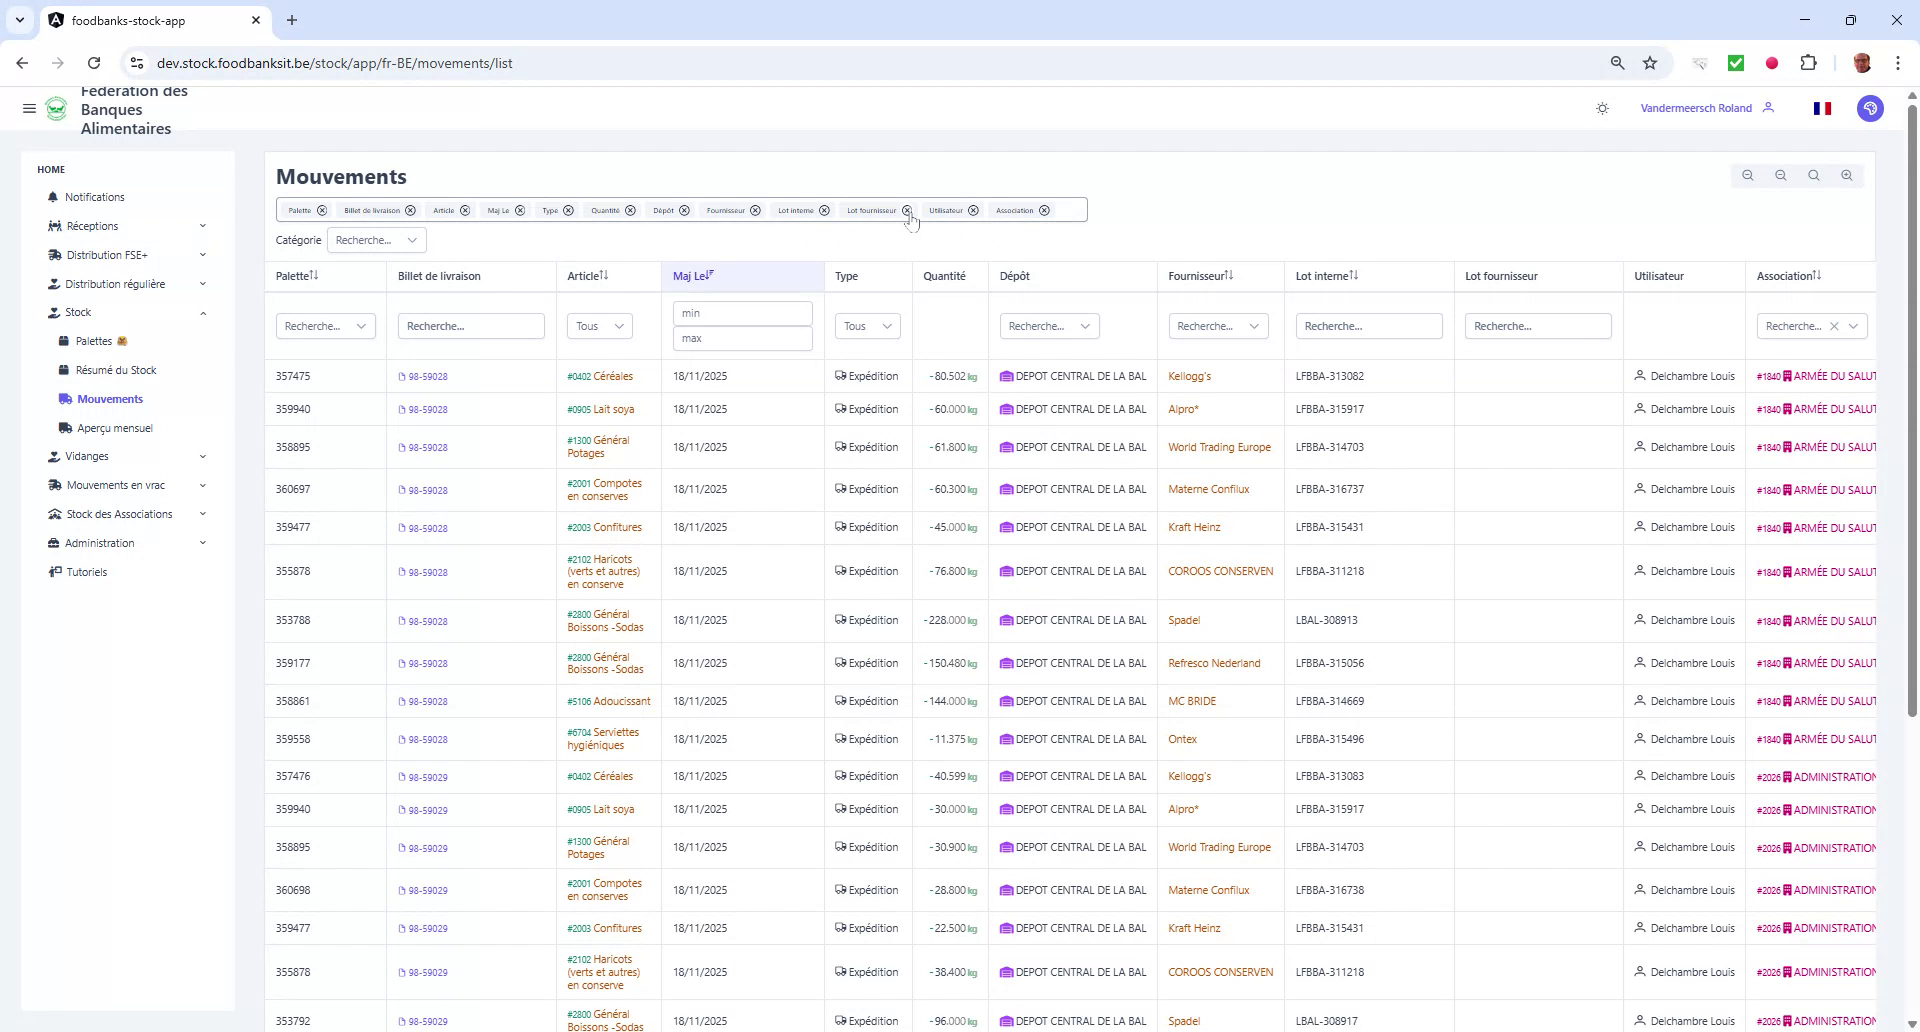
Task: Click the person icon next to Vandermeersch Roland
Action: tap(1769, 108)
